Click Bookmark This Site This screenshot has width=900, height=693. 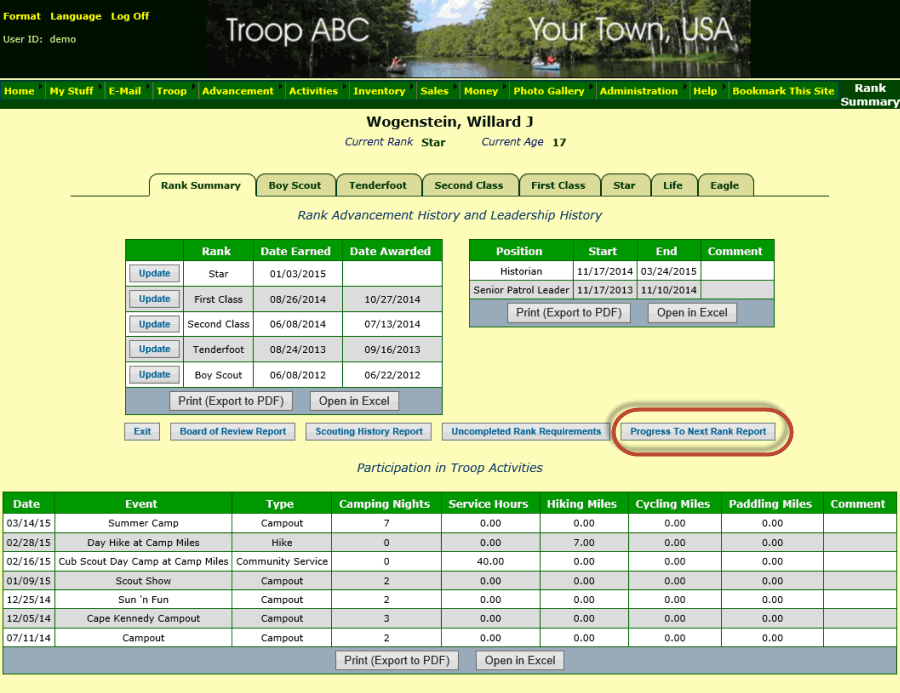(x=783, y=91)
